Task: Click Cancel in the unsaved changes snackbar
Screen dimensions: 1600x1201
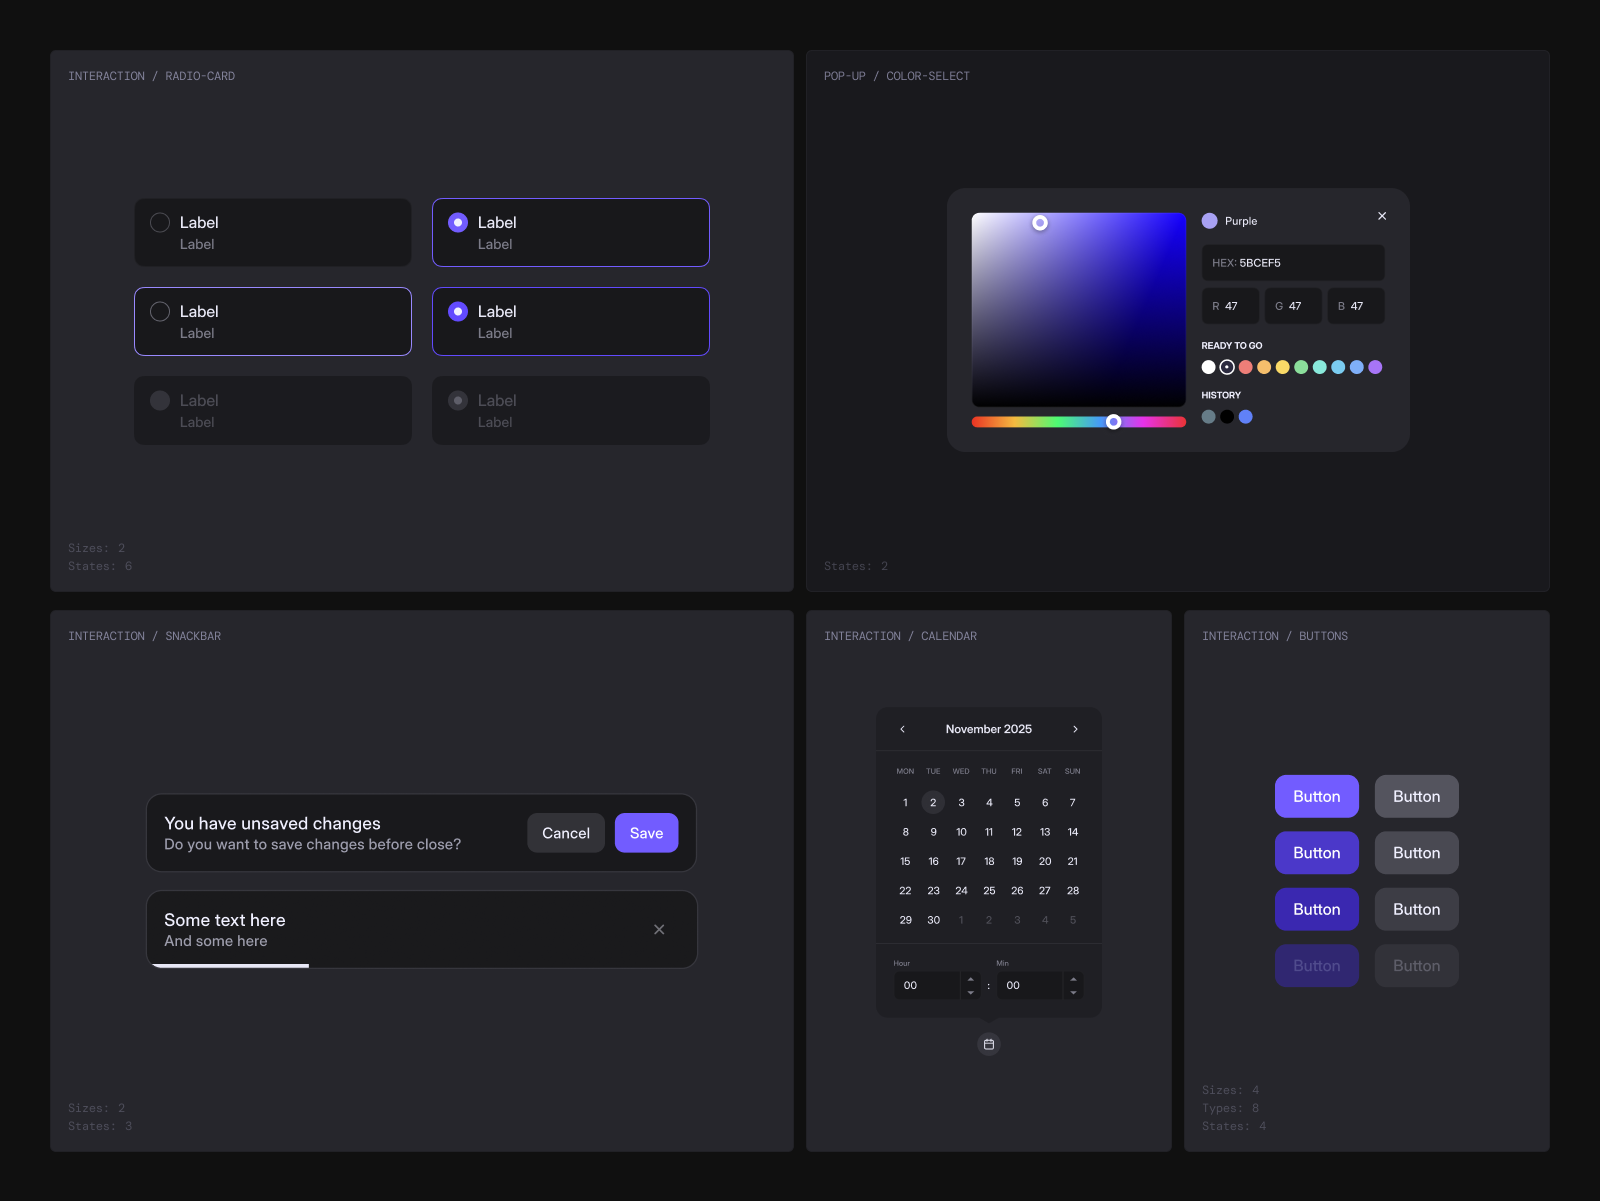Action: pyautogui.click(x=566, y=833)
